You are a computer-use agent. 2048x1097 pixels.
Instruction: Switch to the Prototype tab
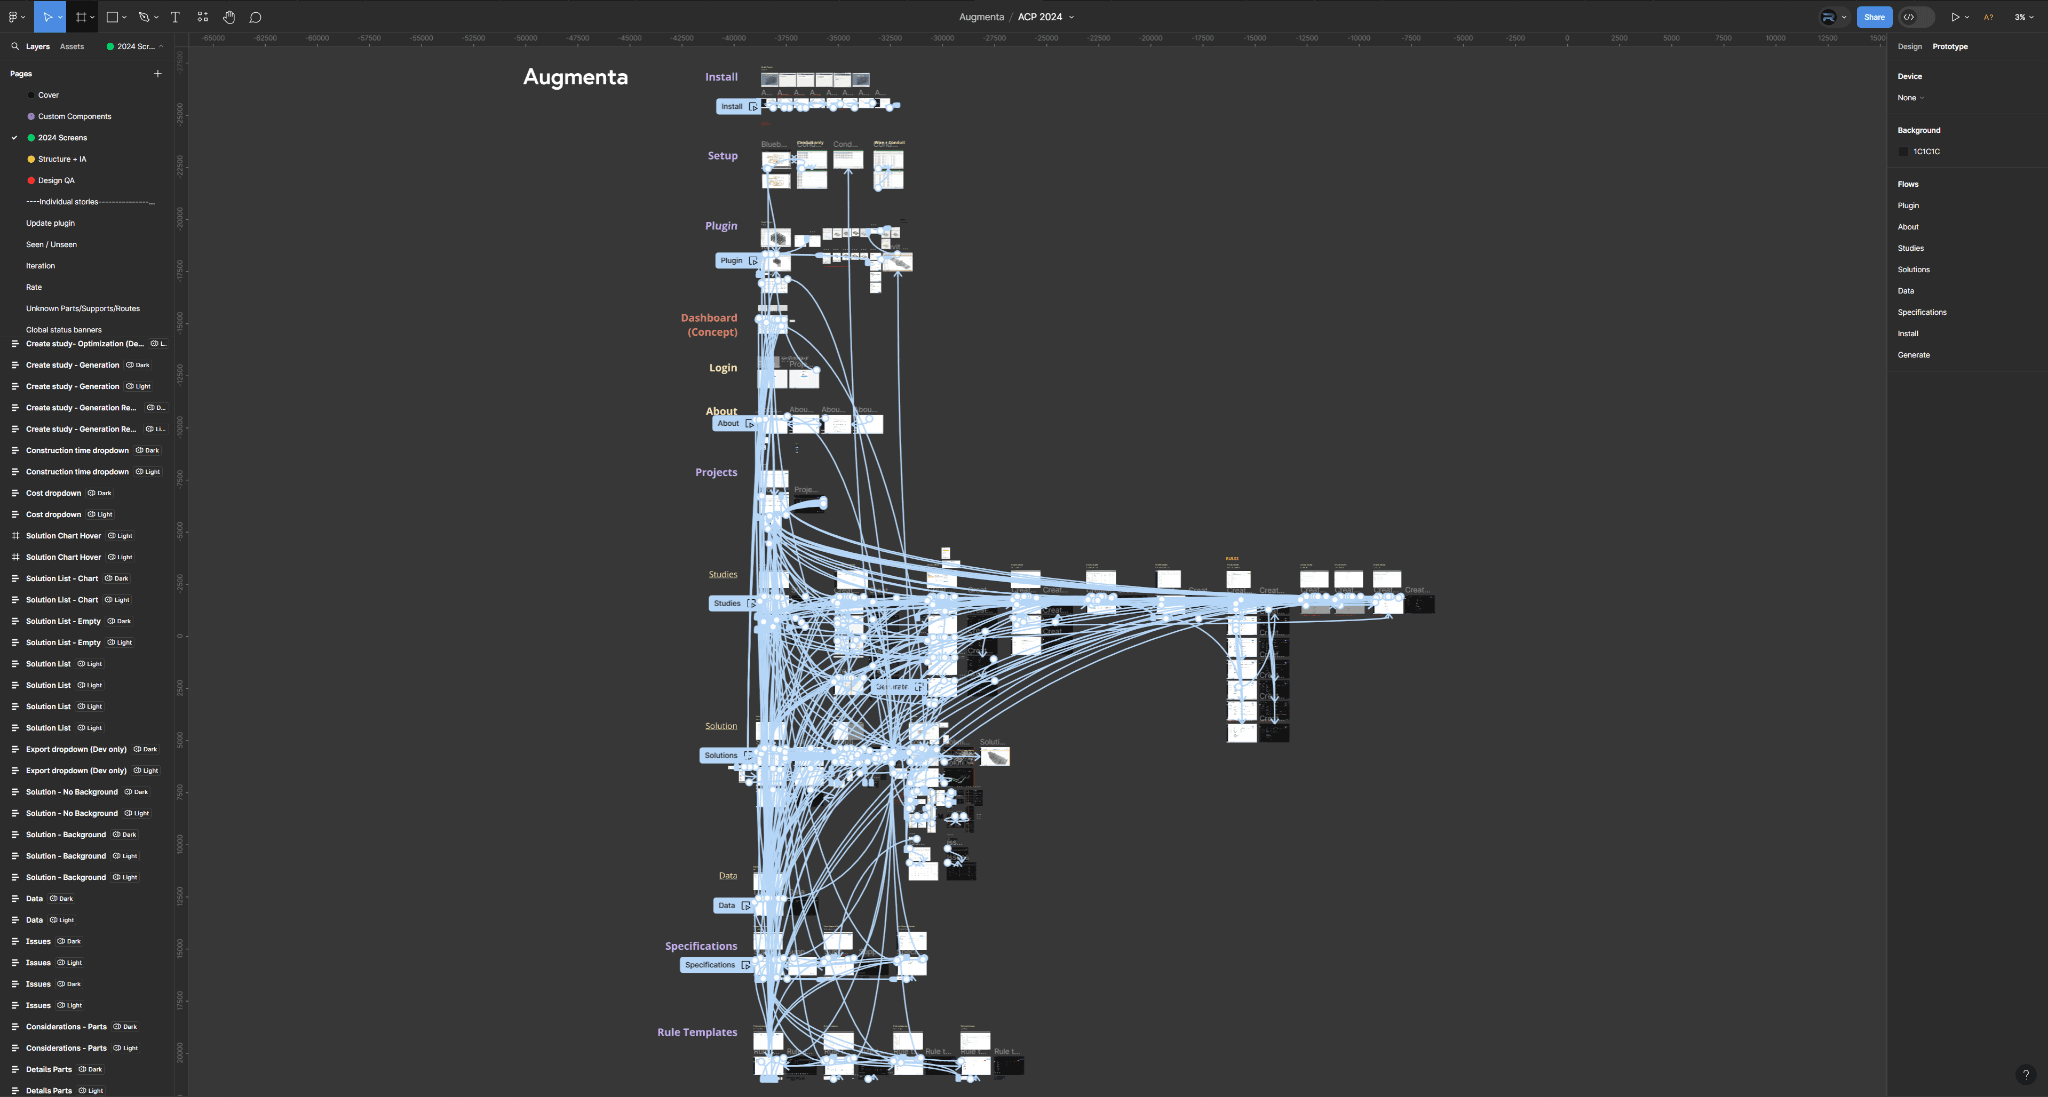(x=1950, y=46)
